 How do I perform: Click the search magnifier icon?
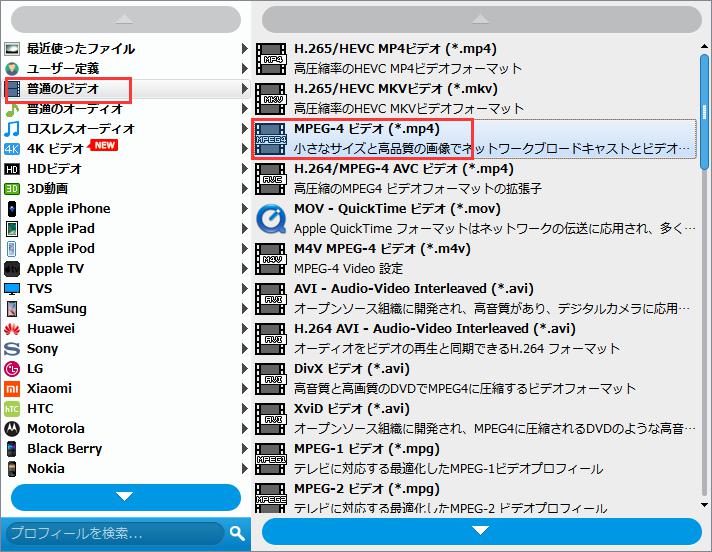[237, 533]
